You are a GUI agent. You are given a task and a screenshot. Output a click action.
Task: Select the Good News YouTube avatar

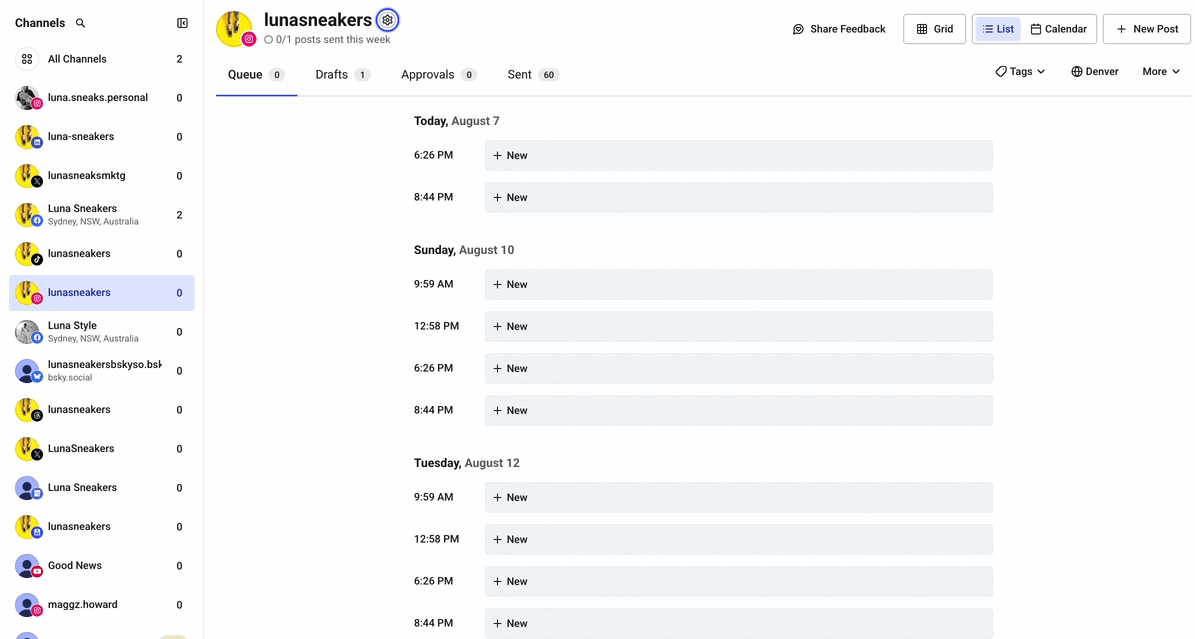[27, 566]
